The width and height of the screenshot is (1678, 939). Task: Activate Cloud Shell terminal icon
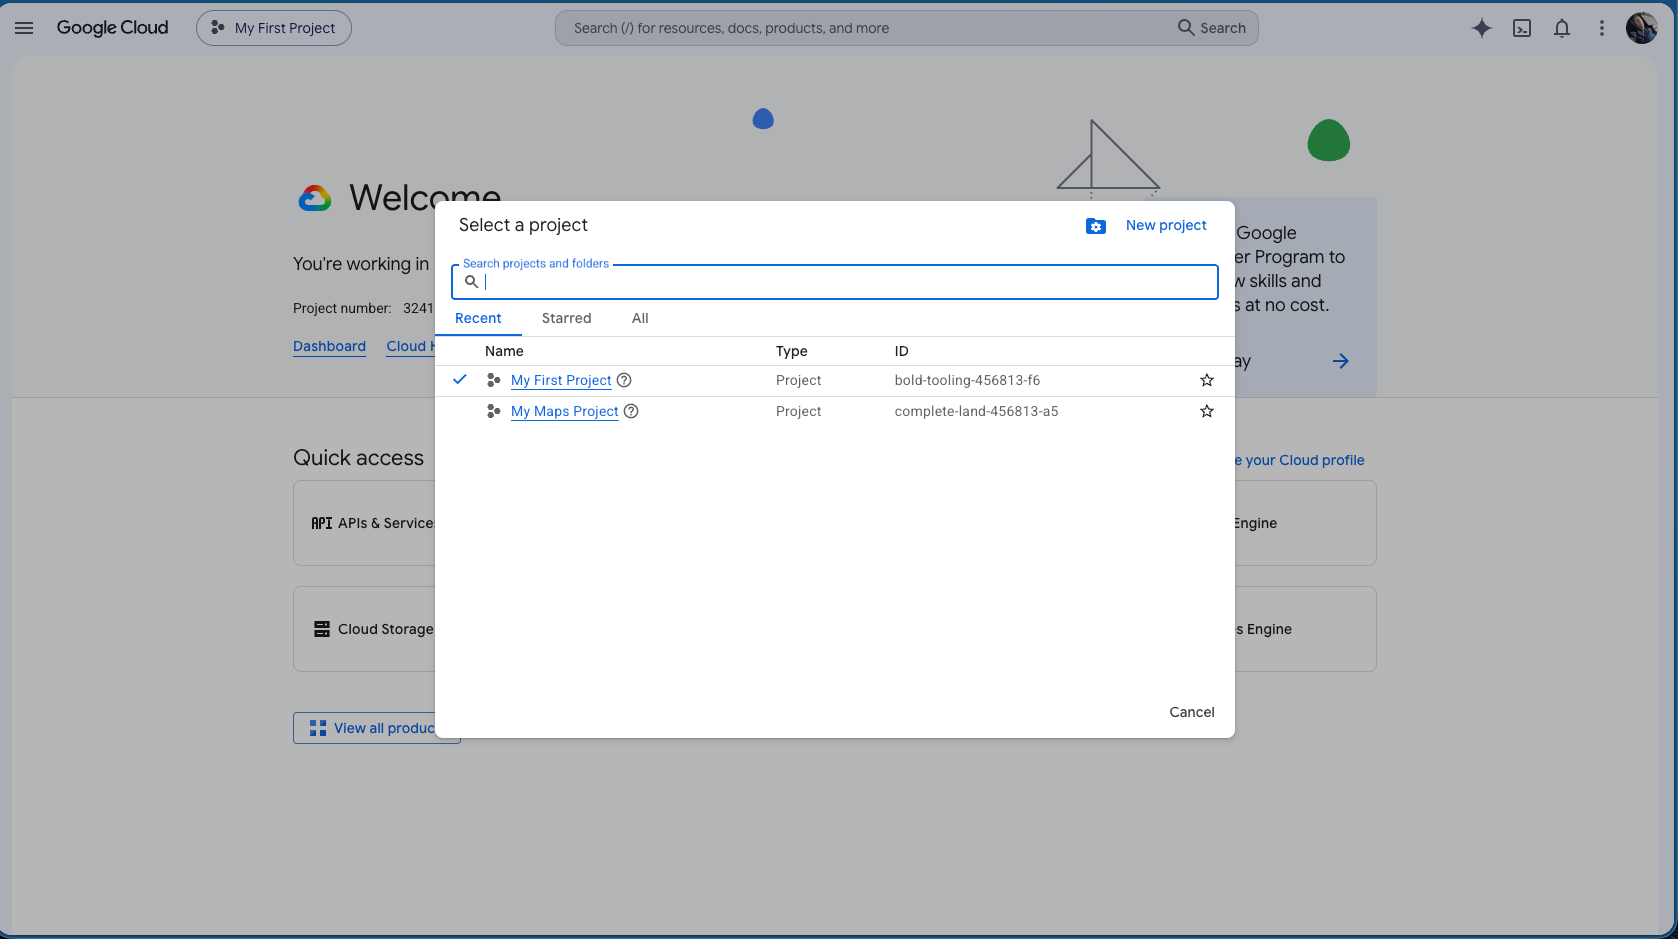click(x=1522, y=28)
